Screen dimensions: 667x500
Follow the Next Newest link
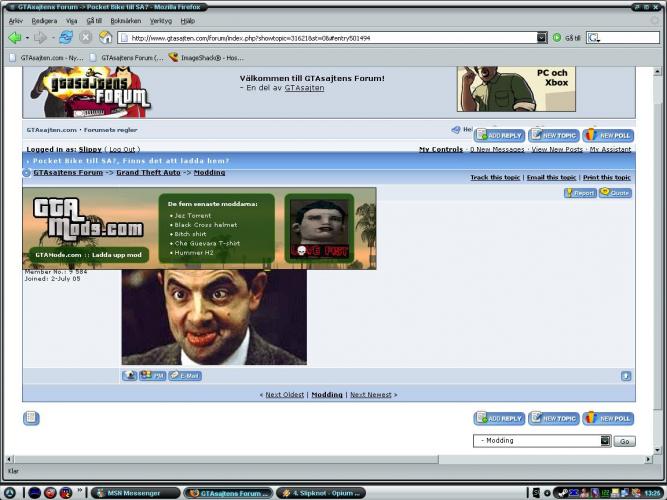(x=371, y=395)
